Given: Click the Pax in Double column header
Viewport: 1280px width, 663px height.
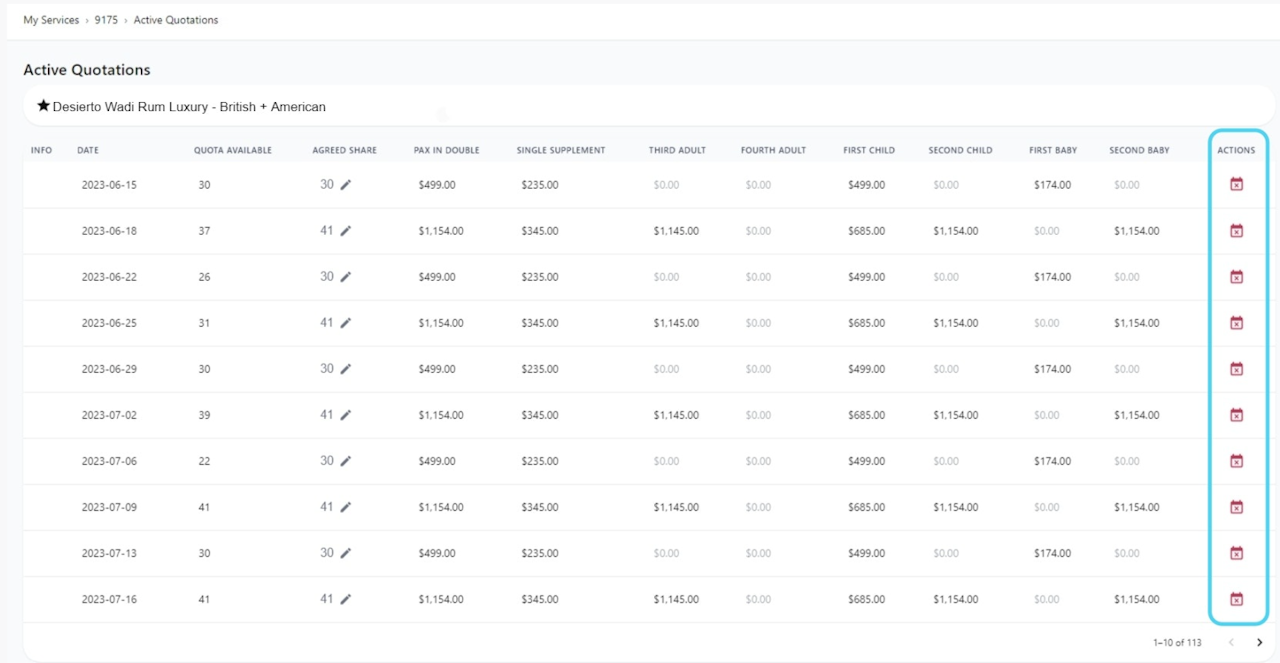Looking at the screenshot, I should [446, 150].
